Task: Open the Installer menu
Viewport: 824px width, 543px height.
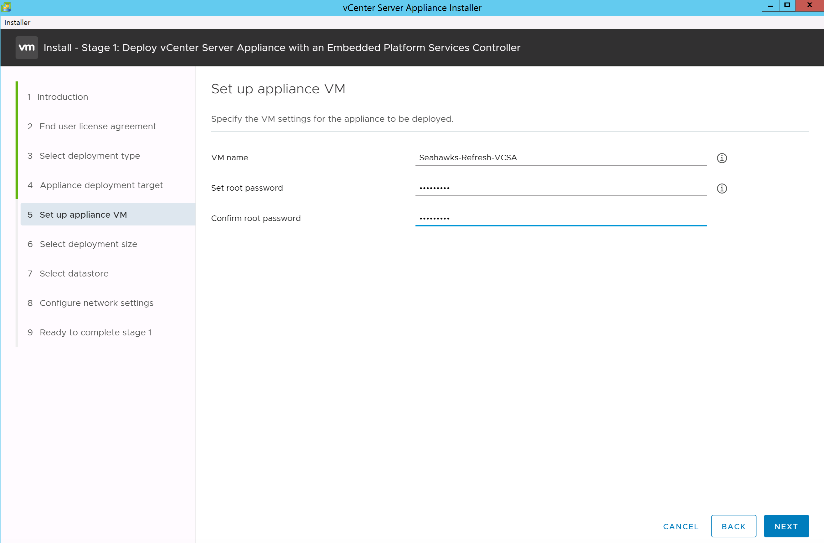Action: point(17,21)
